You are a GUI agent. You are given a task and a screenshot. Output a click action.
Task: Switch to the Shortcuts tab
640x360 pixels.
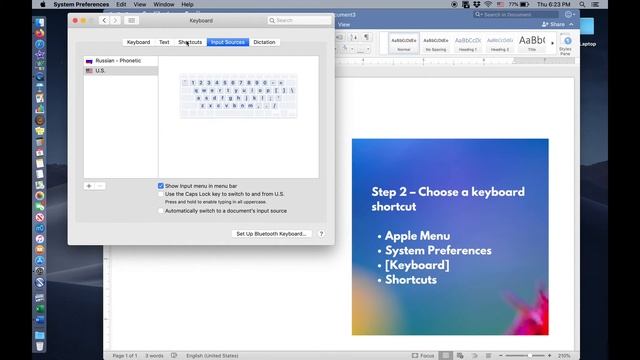tap(190, 42)
